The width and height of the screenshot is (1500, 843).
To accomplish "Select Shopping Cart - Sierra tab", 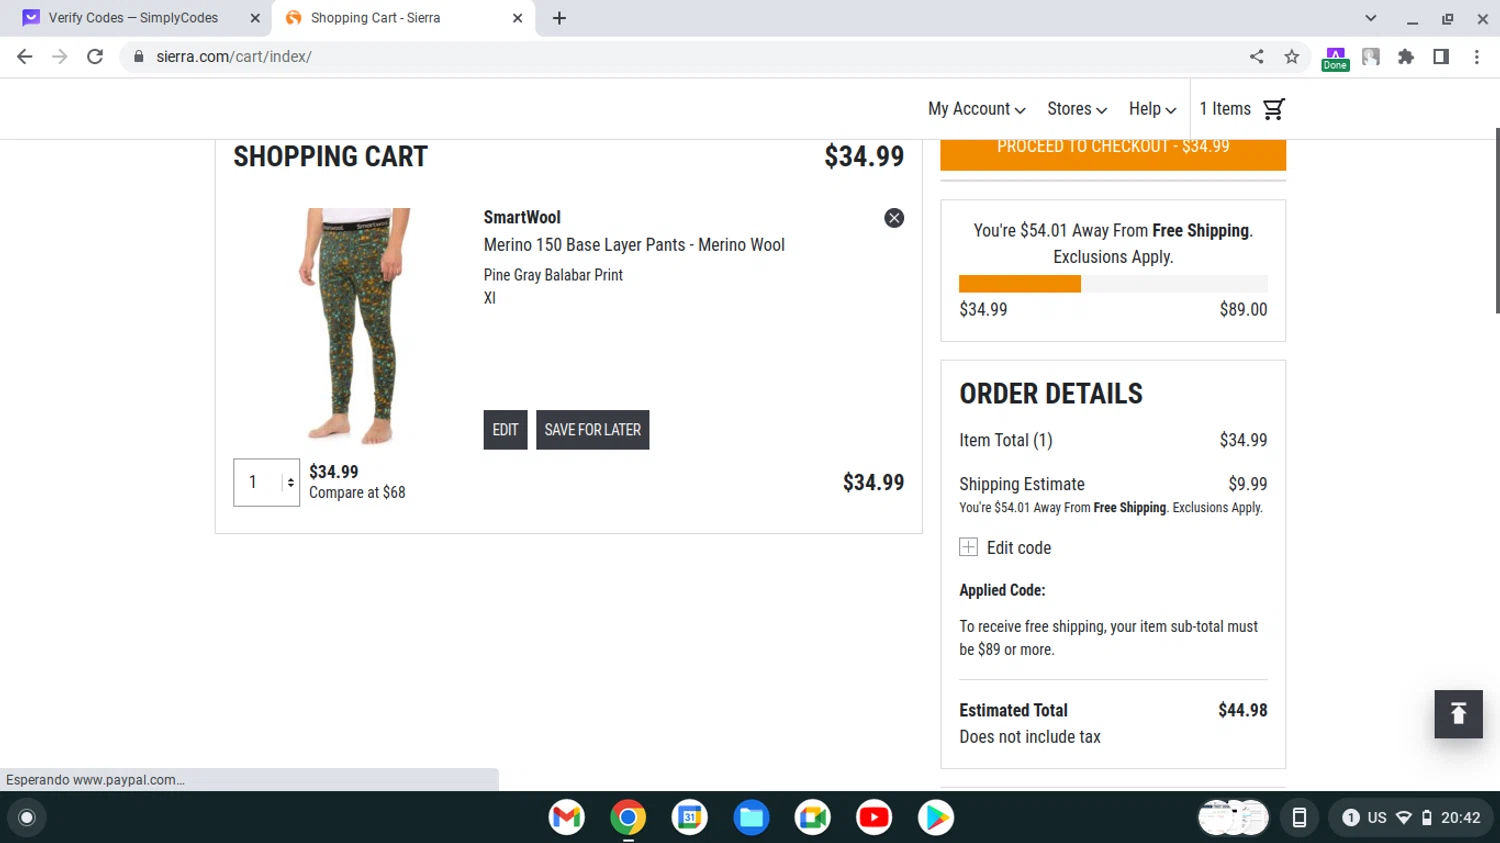I will click(x=402, y=18).
